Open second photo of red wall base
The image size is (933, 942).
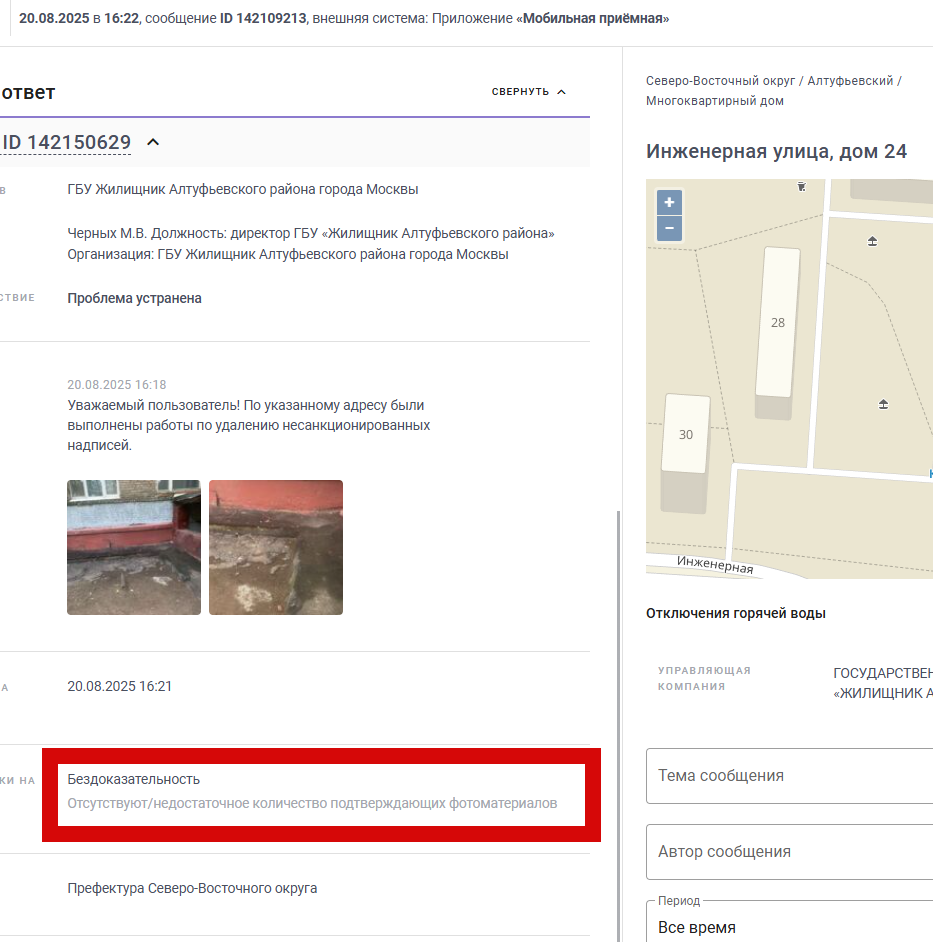click(x=276, y=547)
